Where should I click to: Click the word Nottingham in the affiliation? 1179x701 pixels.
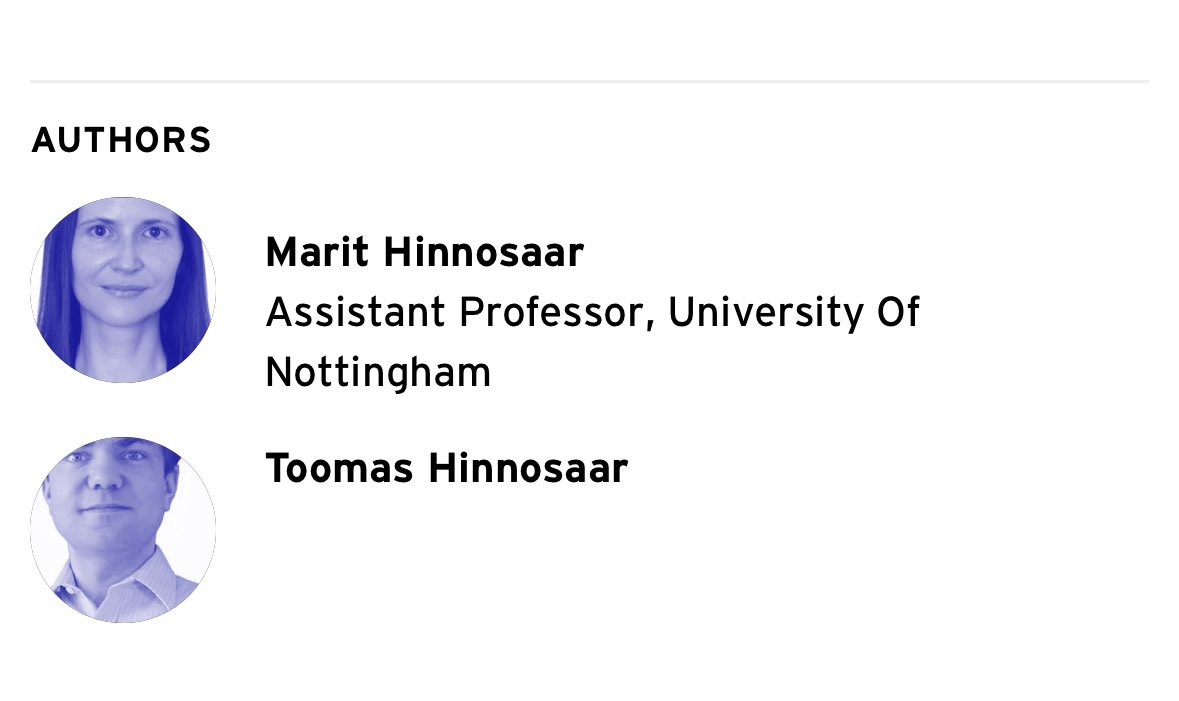[x=378, y=372]
